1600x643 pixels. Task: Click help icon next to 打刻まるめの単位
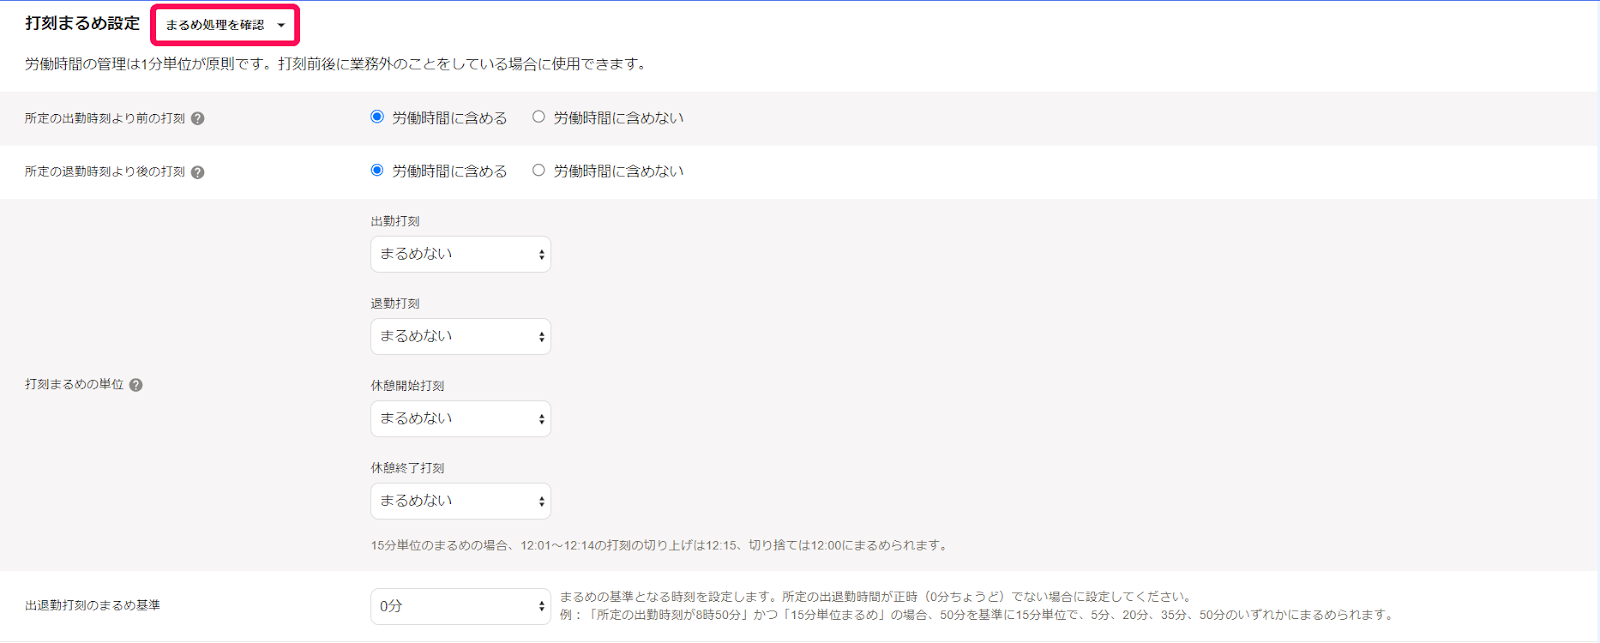(136, 385)
